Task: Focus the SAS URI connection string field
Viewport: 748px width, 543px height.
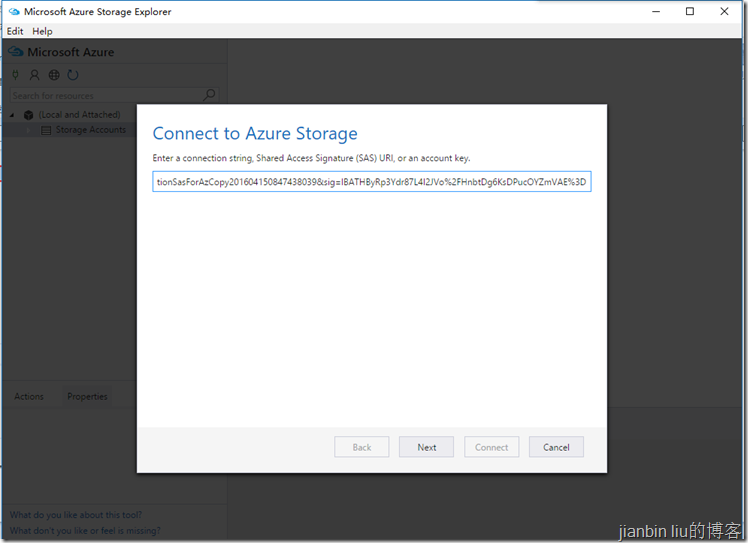Action: (372, 182)
